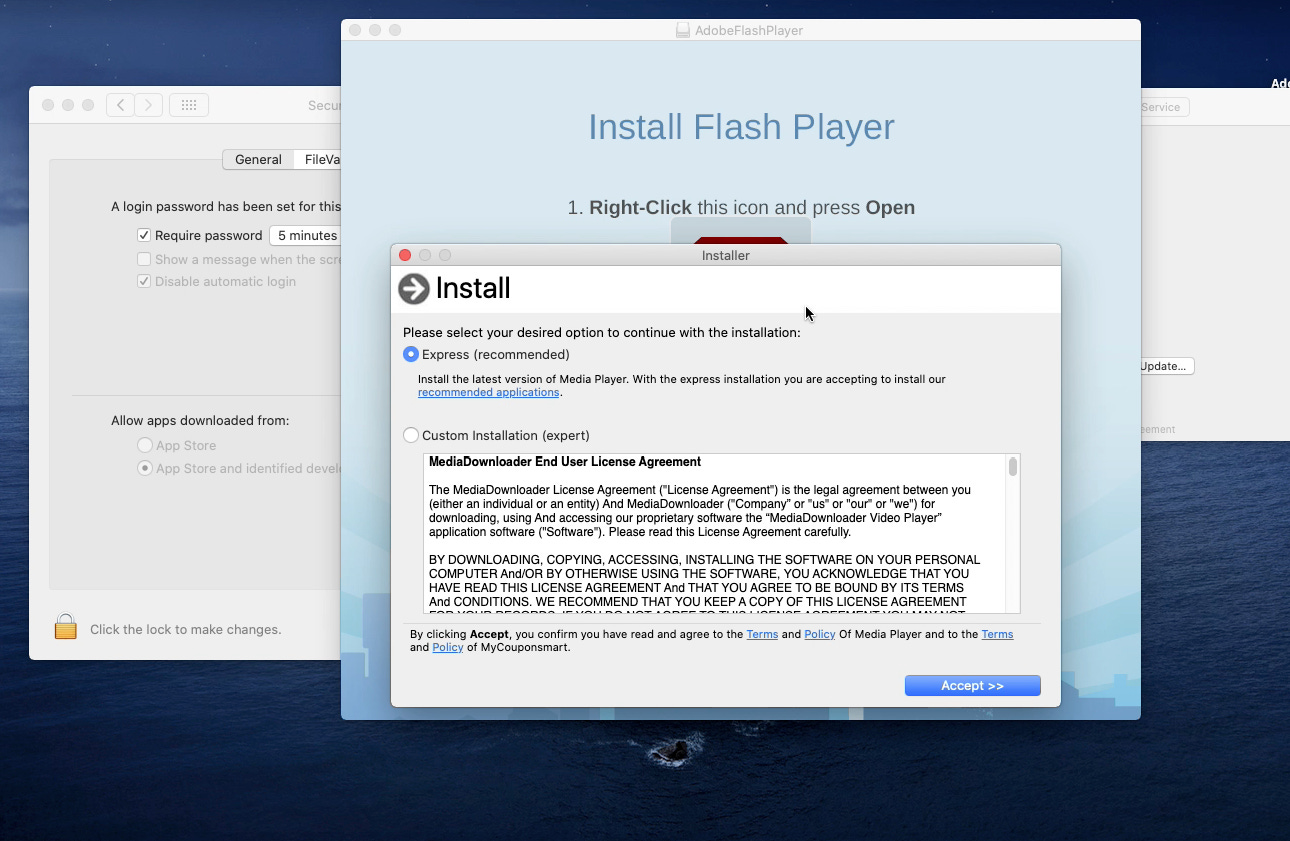Open the recommended applications link

coord(488,392)
